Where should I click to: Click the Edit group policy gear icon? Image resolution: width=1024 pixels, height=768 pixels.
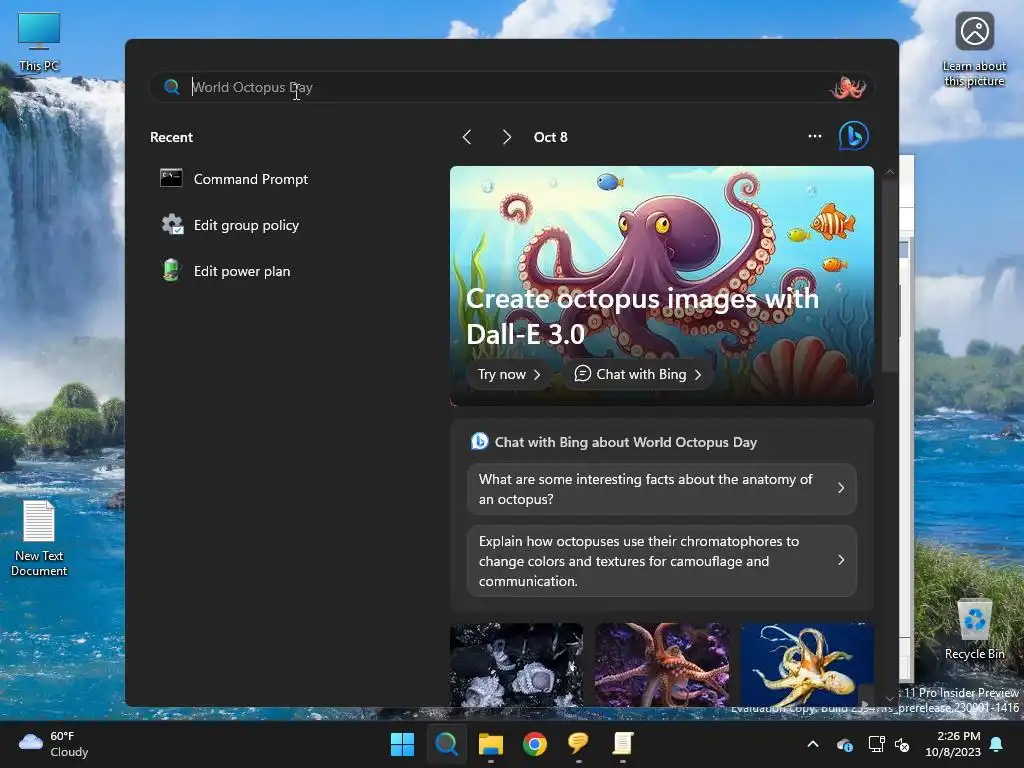tap(172, 225)
